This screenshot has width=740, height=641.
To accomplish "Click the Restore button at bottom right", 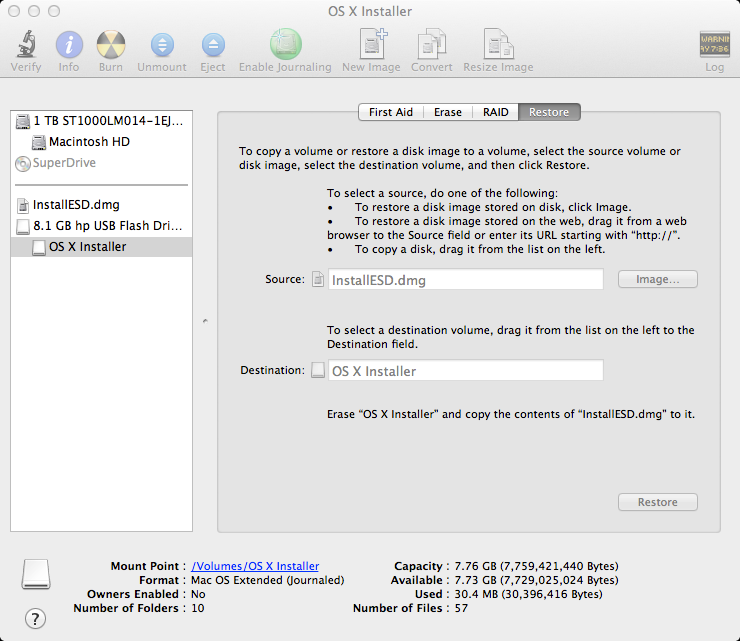I will [x=657, y=502].
